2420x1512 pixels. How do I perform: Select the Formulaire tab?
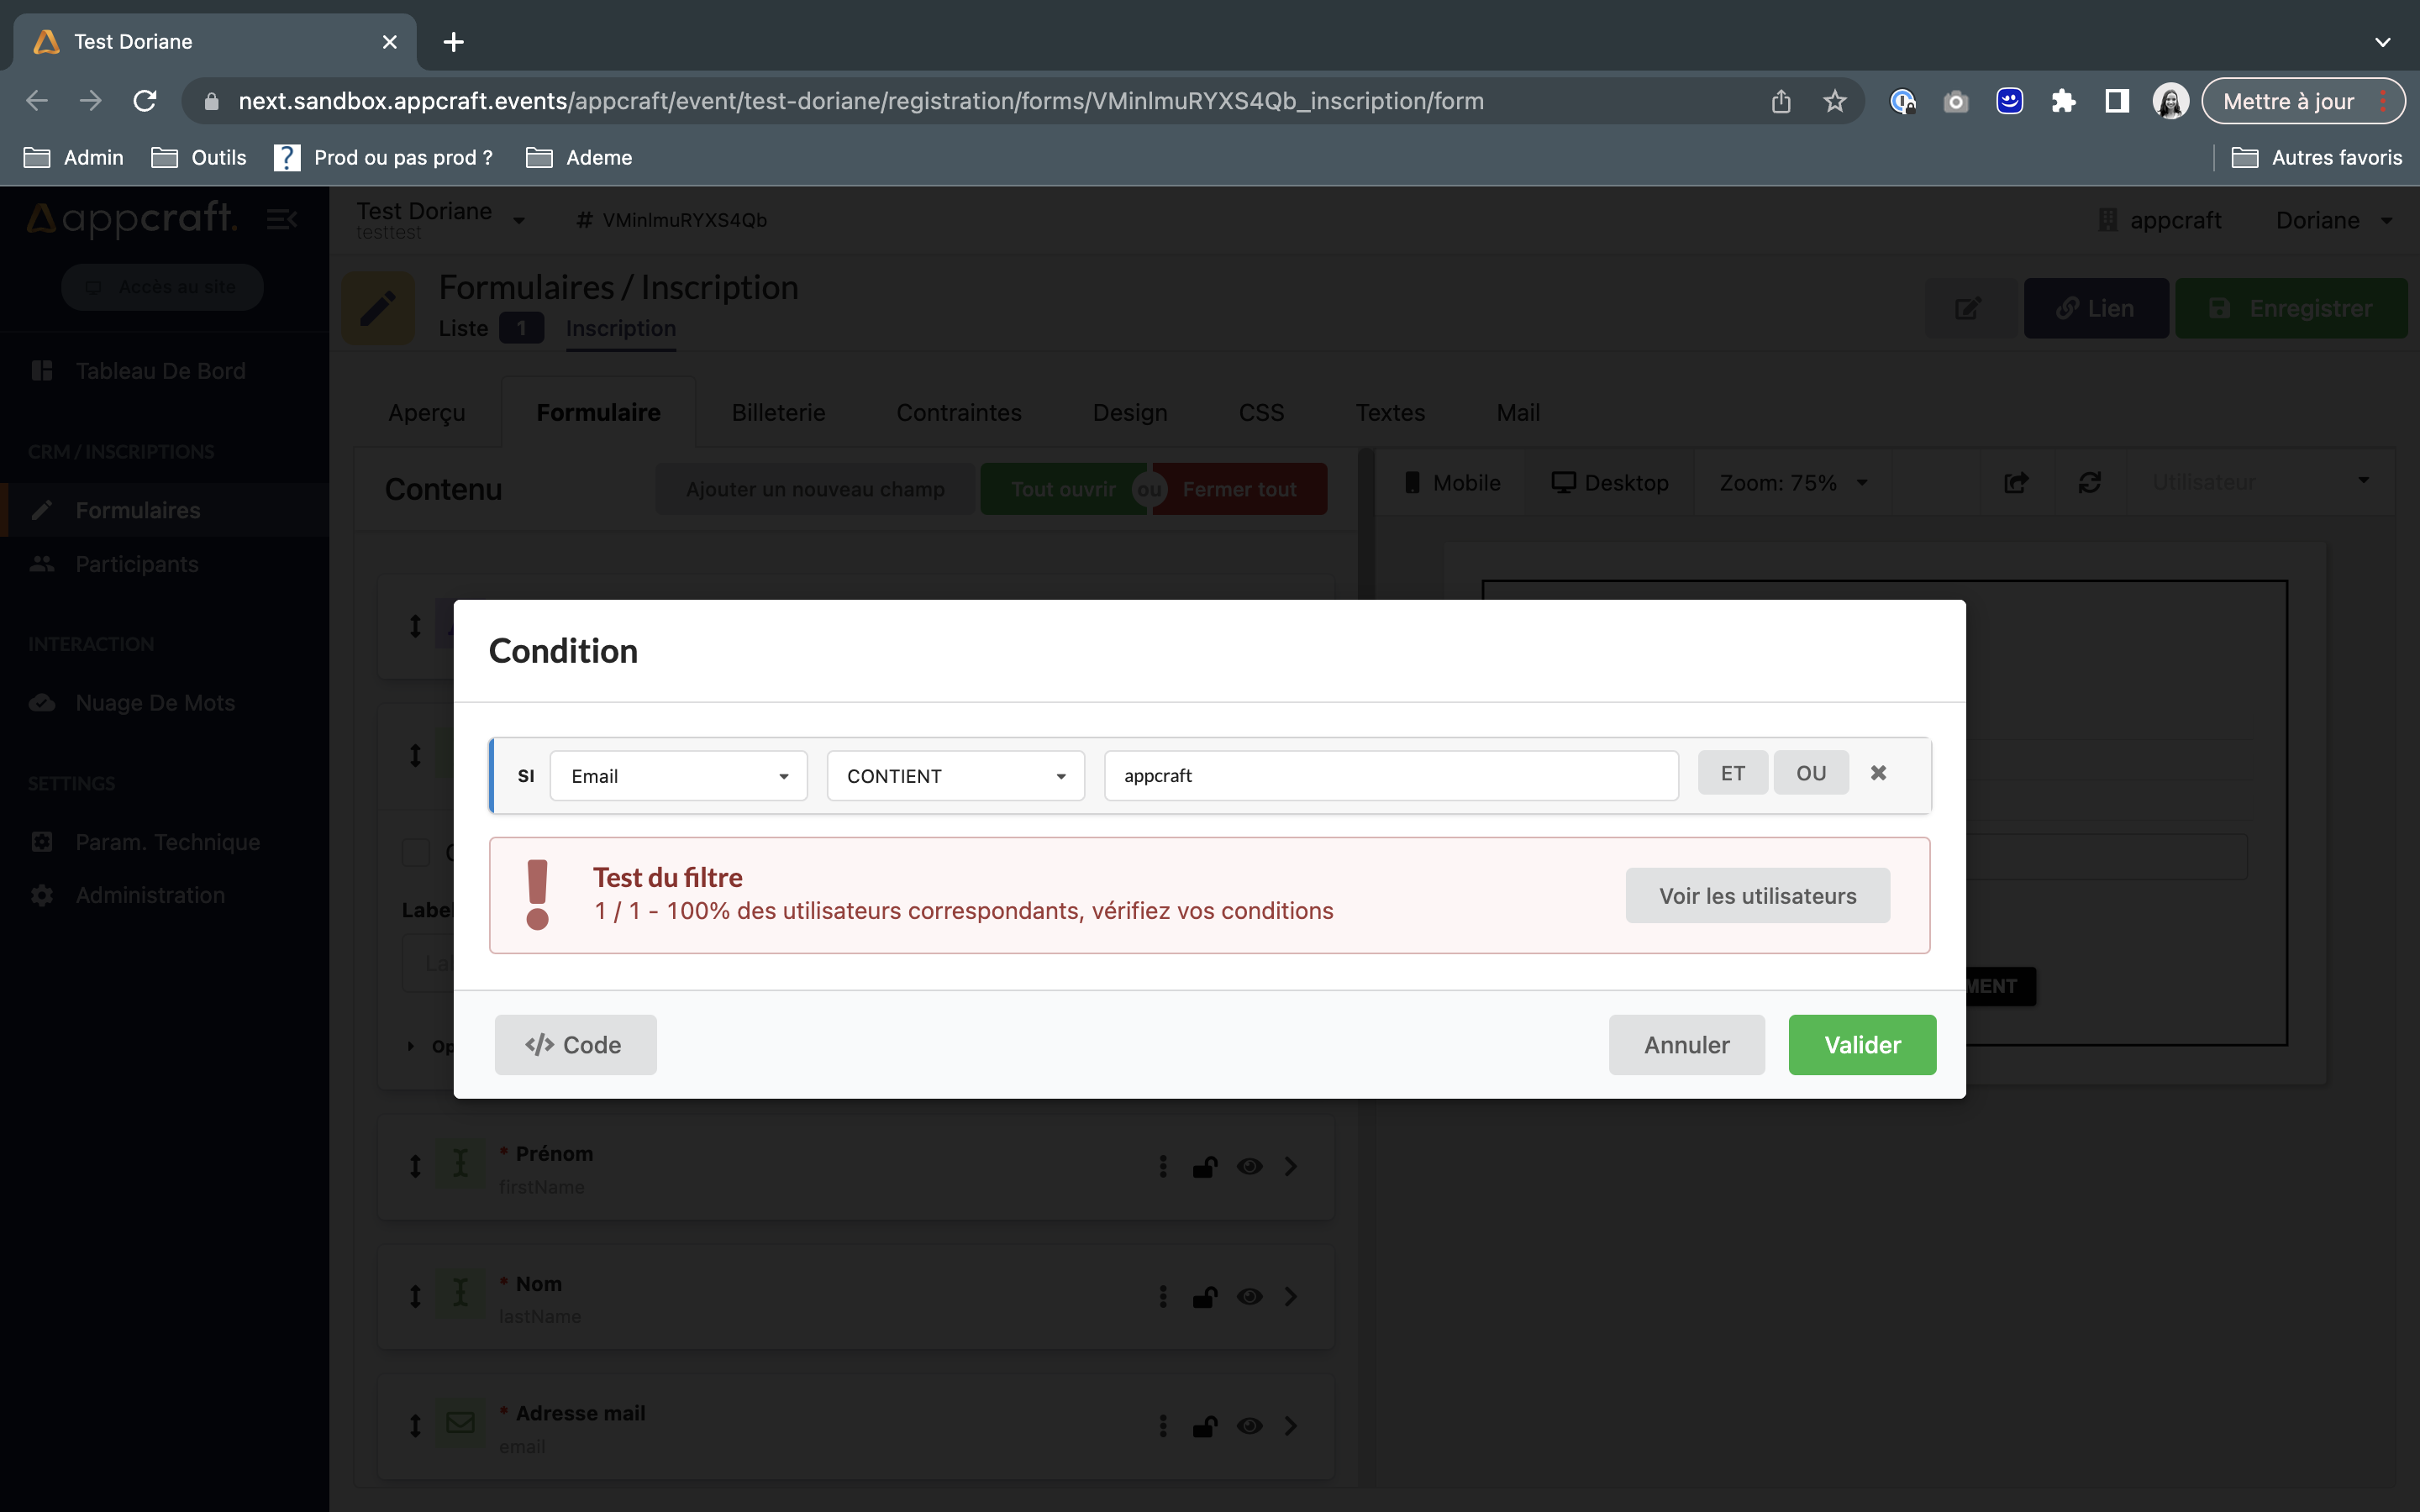[x=597, y=412]
